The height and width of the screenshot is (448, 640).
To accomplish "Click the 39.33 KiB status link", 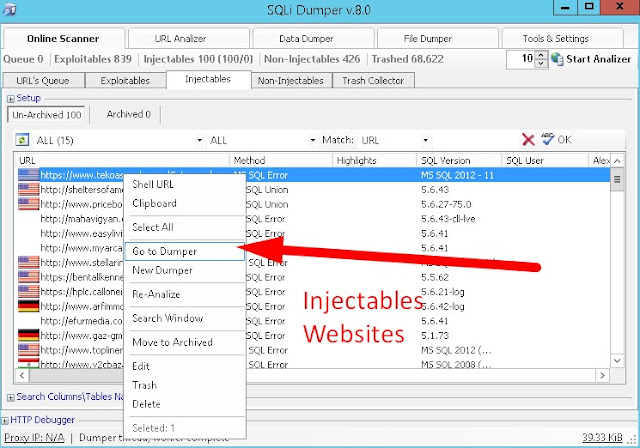I will click(x=602, y=437).
